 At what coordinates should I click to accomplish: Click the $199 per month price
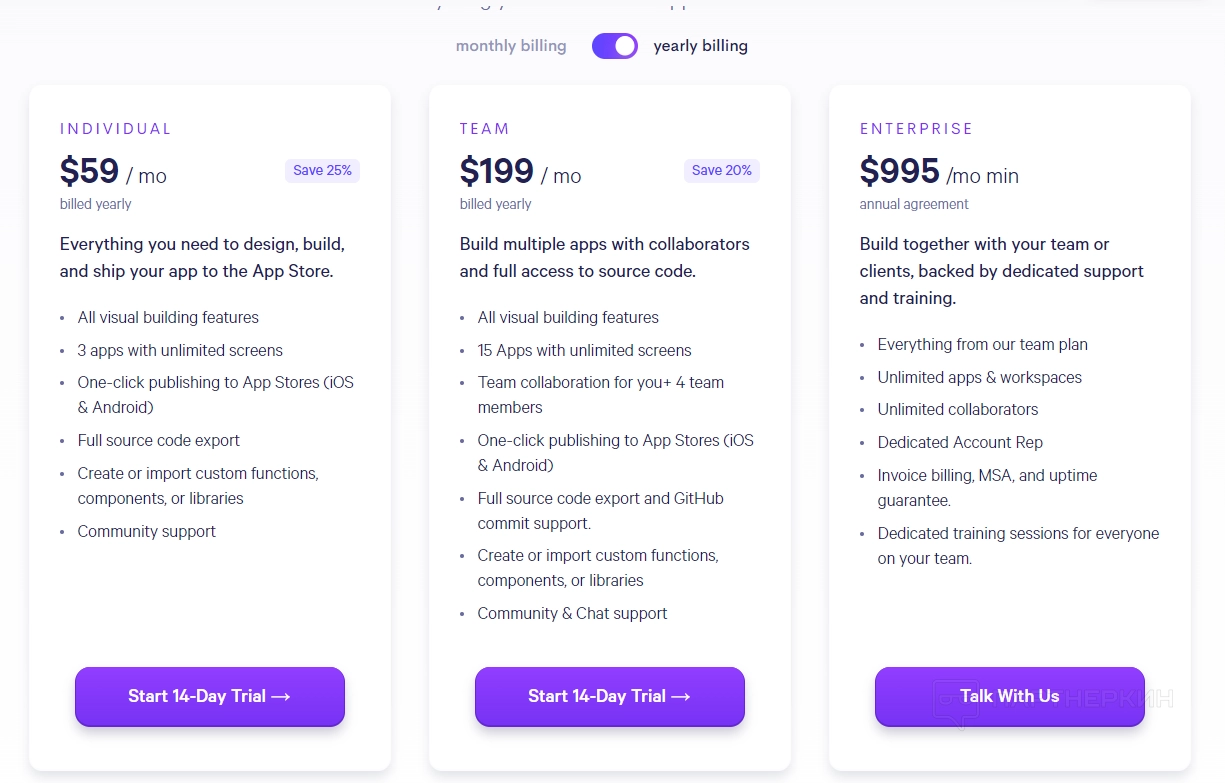pyautogui.click(x=520, y=173)
